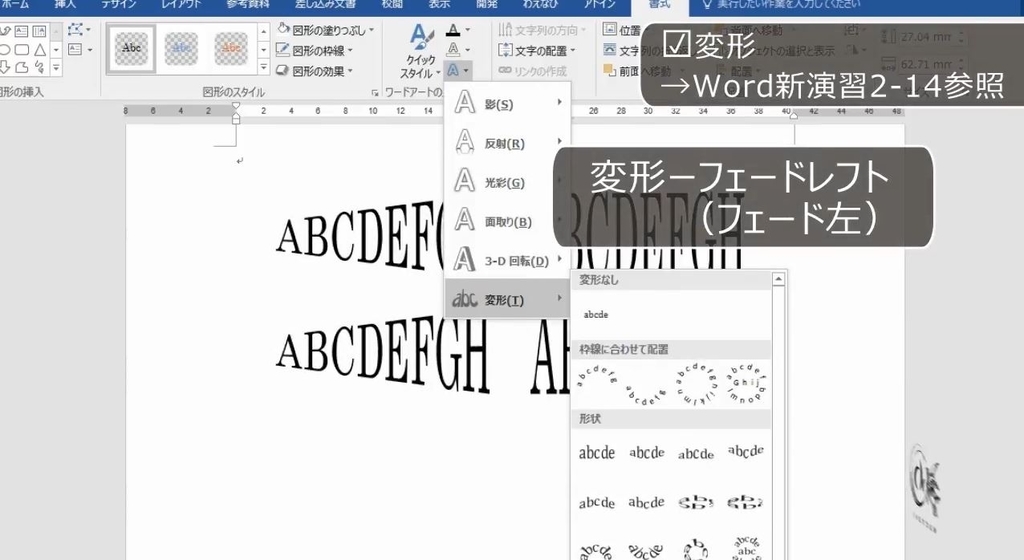
Task: Go to the 差し込み文書 tab
Action: pos(325,4)
